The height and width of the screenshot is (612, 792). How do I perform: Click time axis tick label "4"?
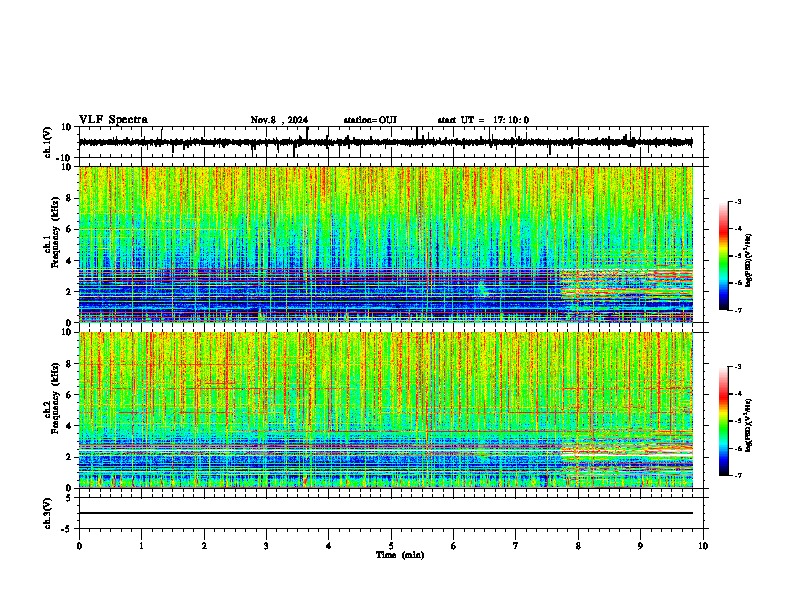(329, 546)
